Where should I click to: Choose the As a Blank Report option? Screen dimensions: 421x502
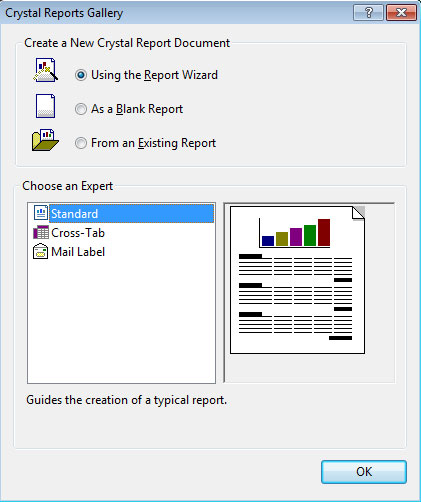81,109
